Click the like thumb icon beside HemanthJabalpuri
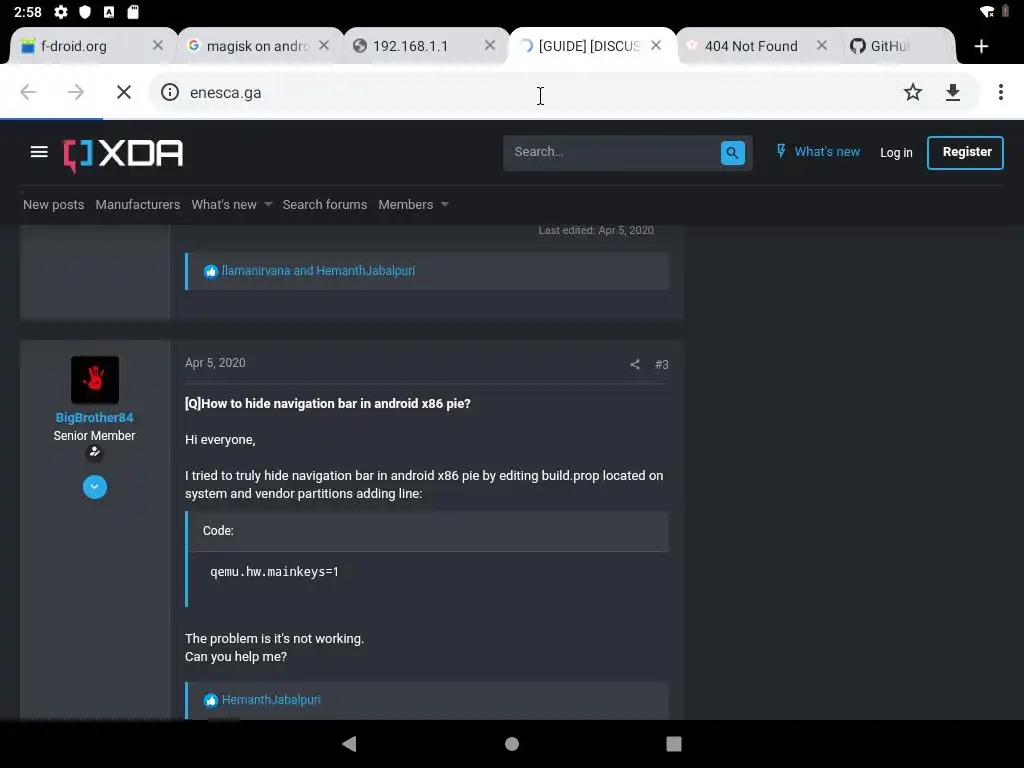Image resolution: width=1024 pixels, height=768 pixels. click(x=210, y=701)
